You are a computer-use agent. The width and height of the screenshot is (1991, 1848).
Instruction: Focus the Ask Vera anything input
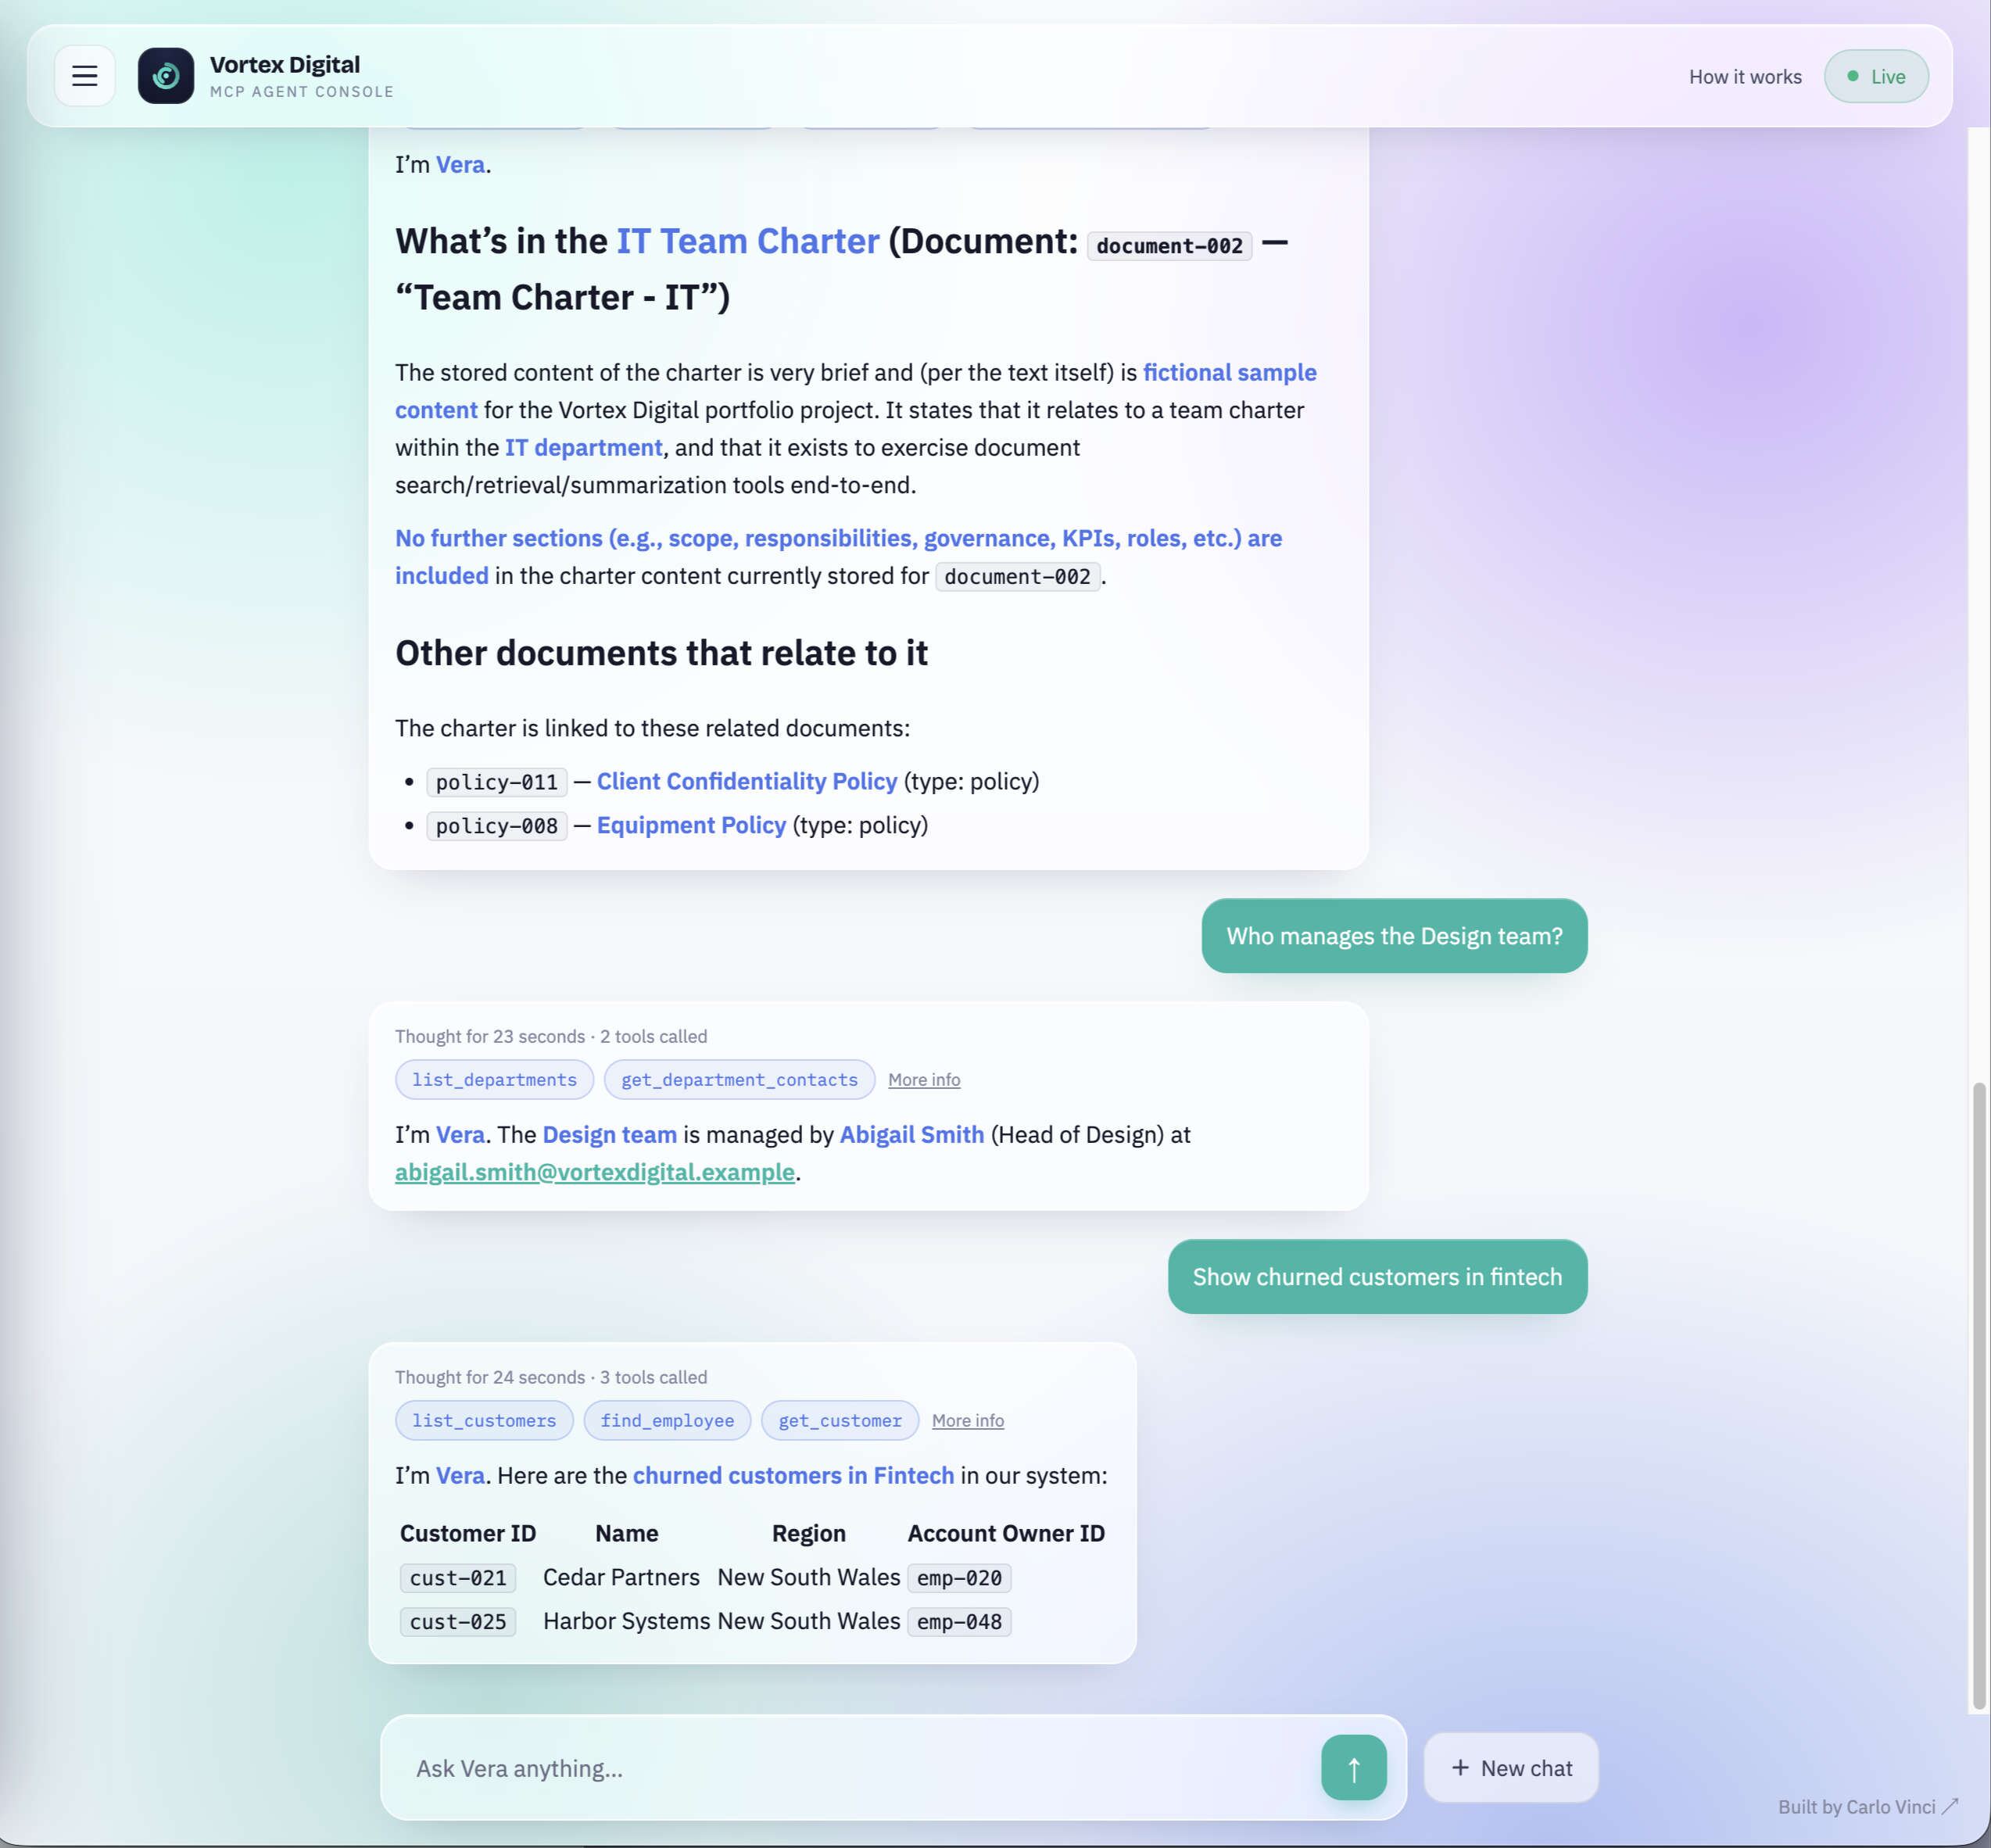[860, 1768]
